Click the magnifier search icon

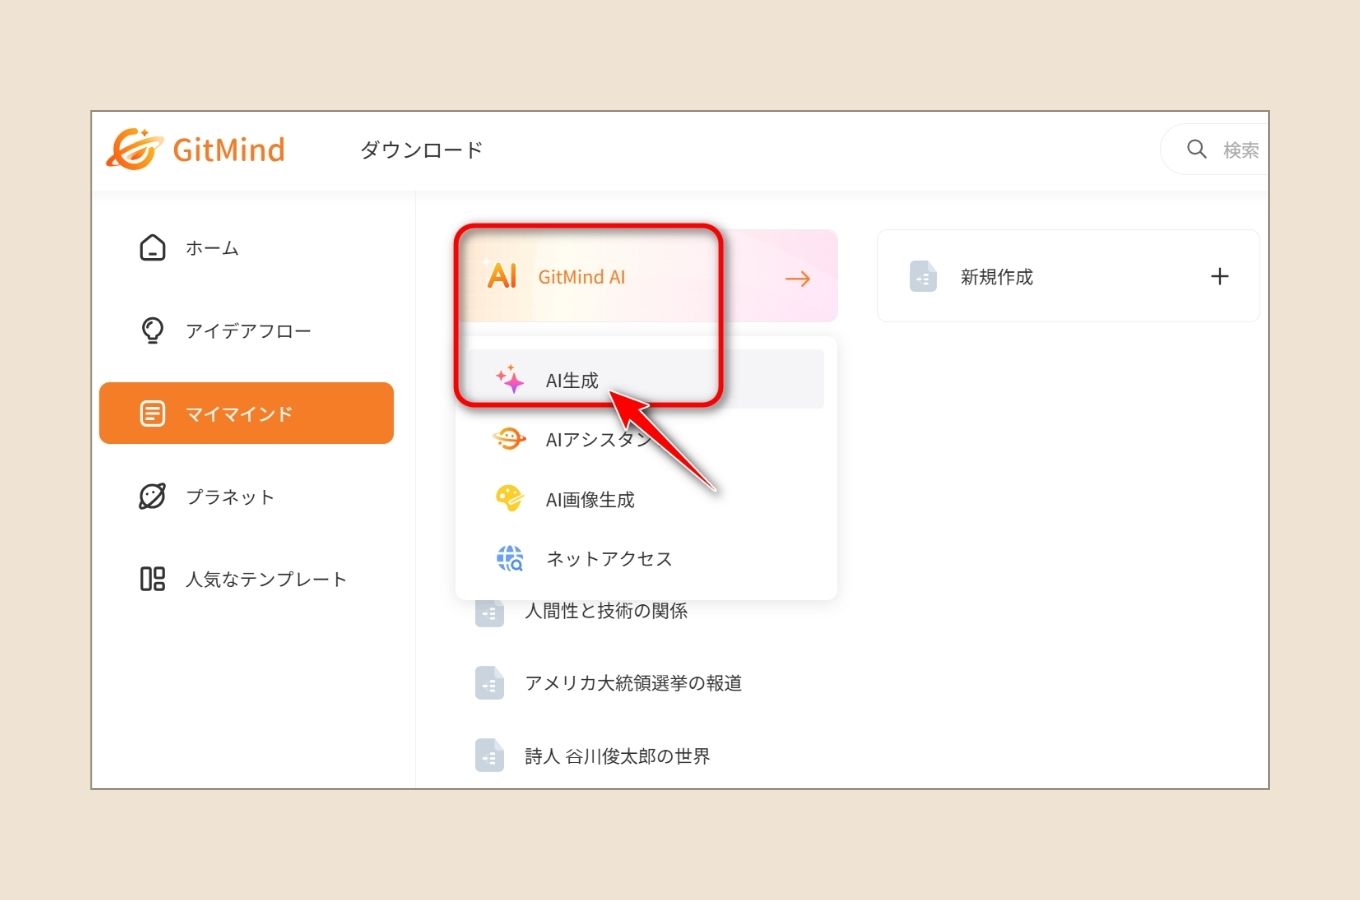(x=1196, y=149)
